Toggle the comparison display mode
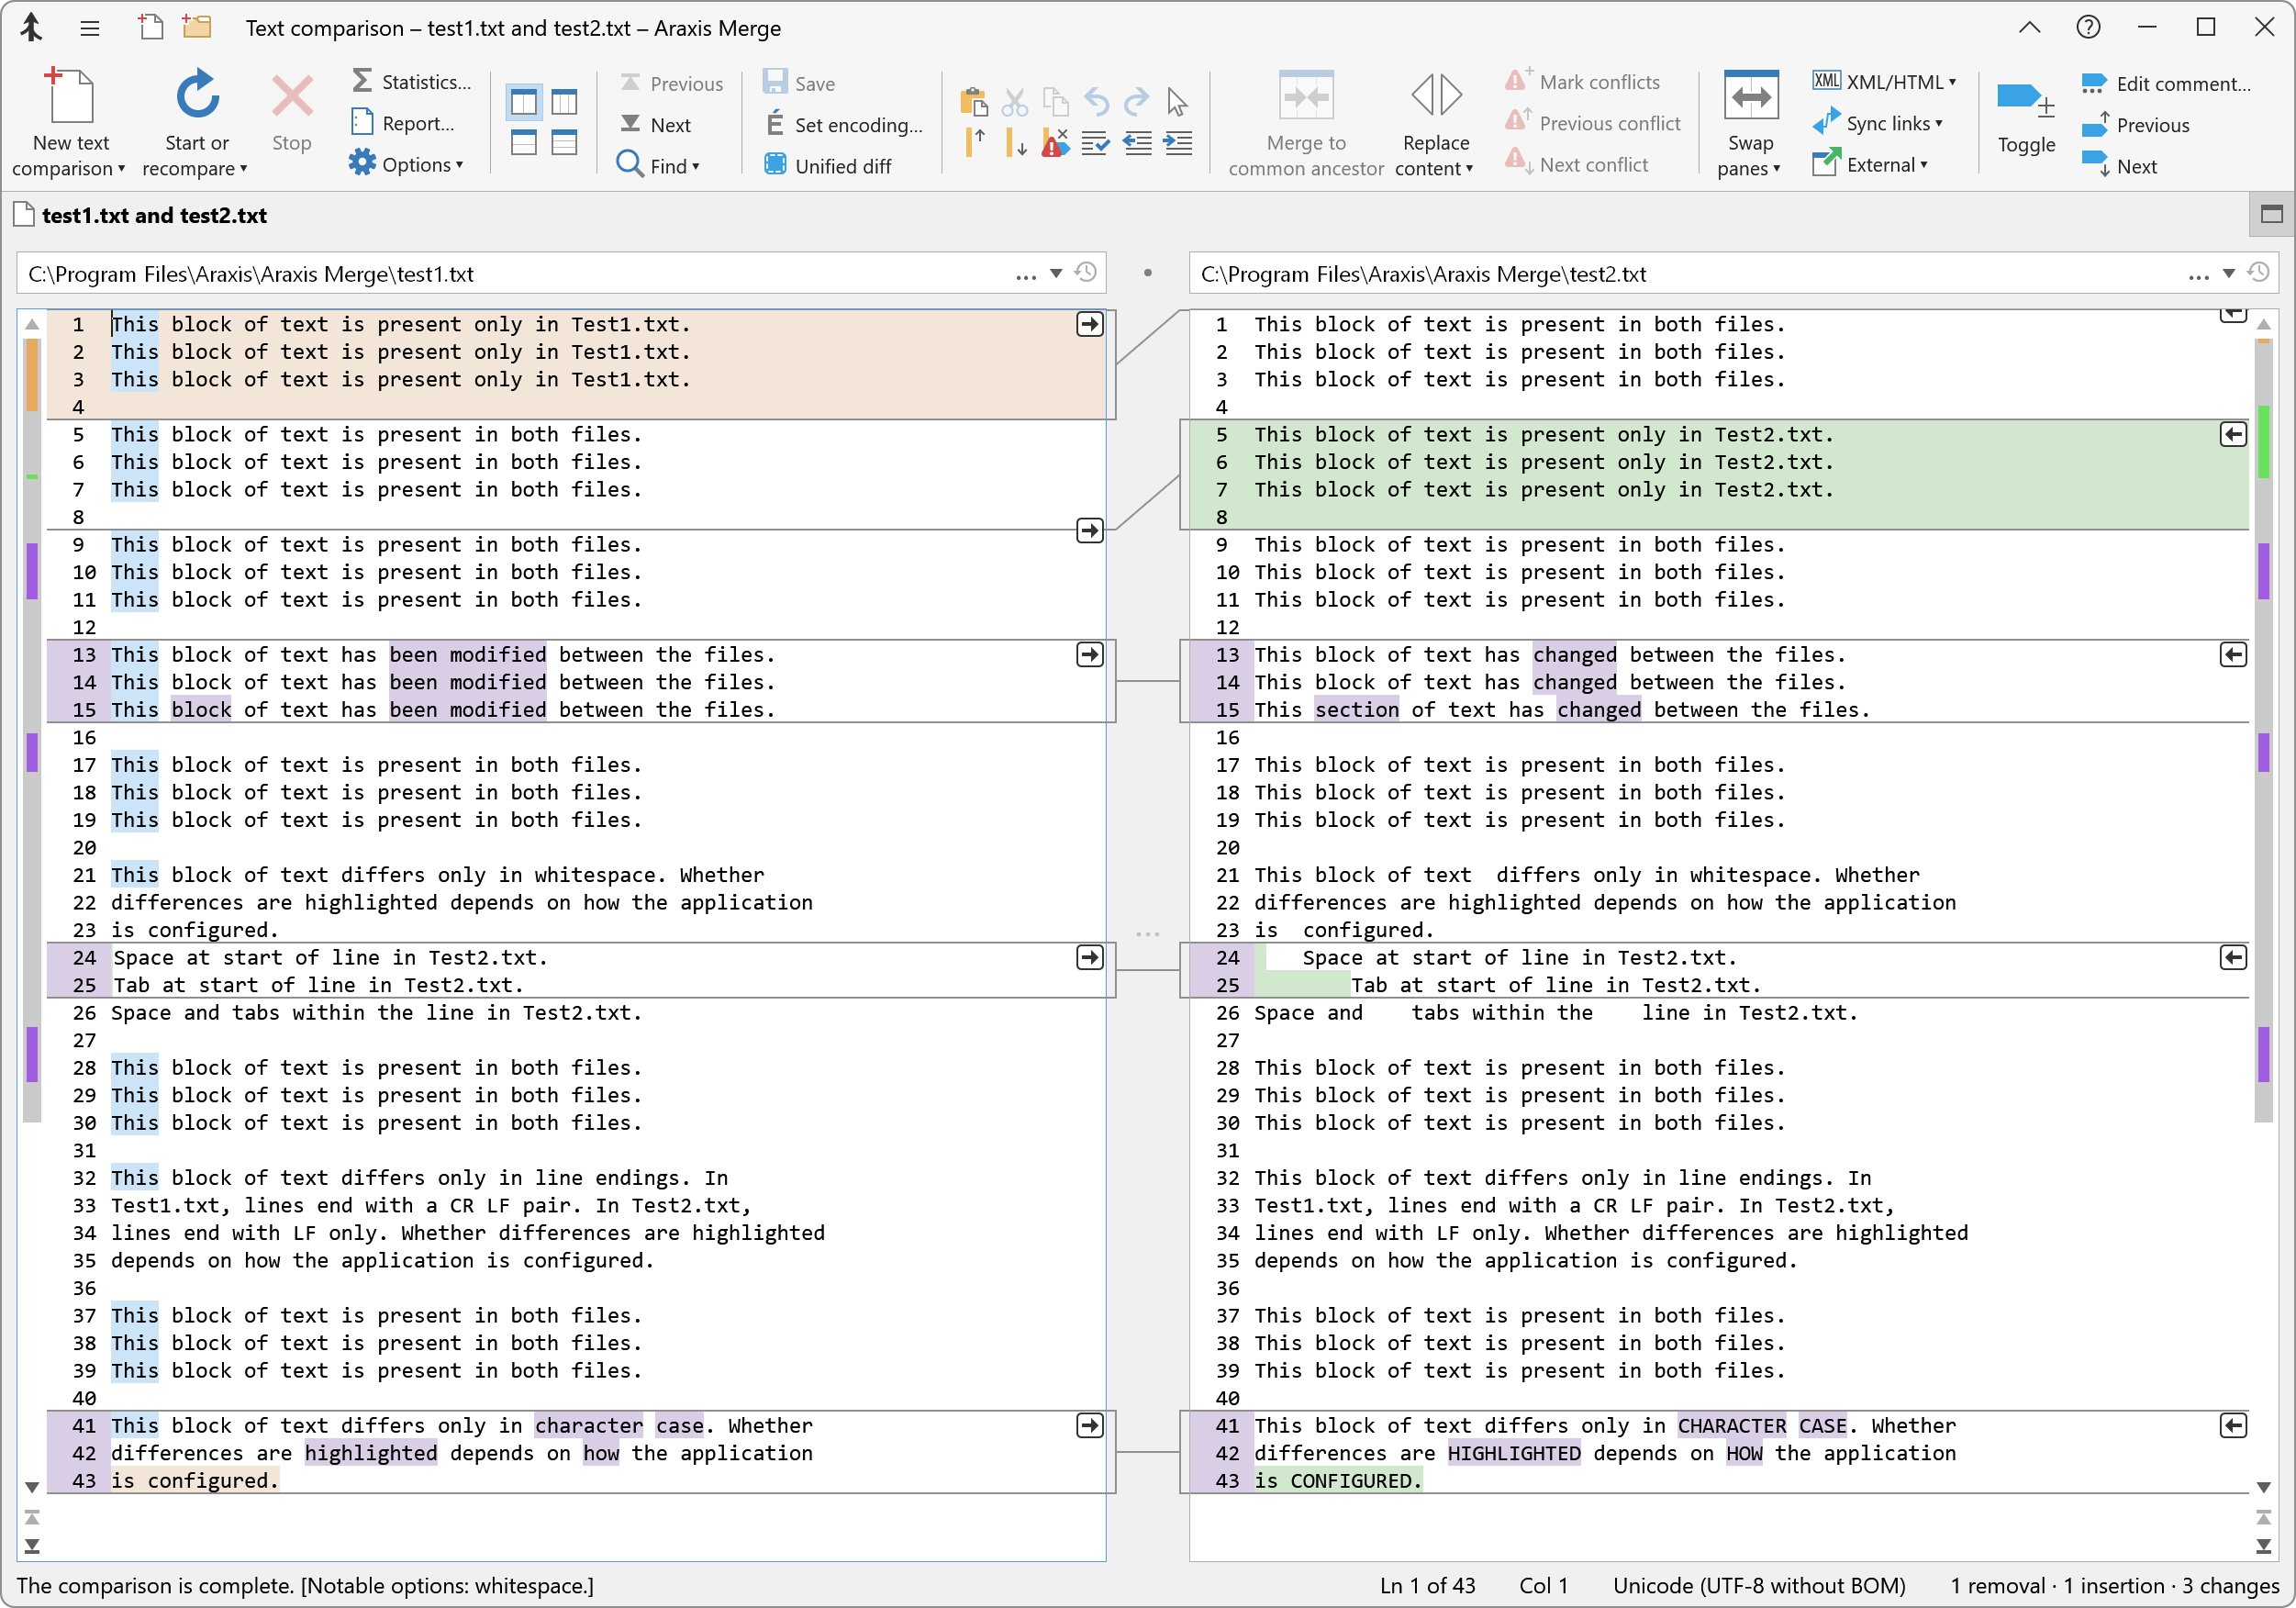Screen dimensions: 2296x1608 [x=2026, y=120]
